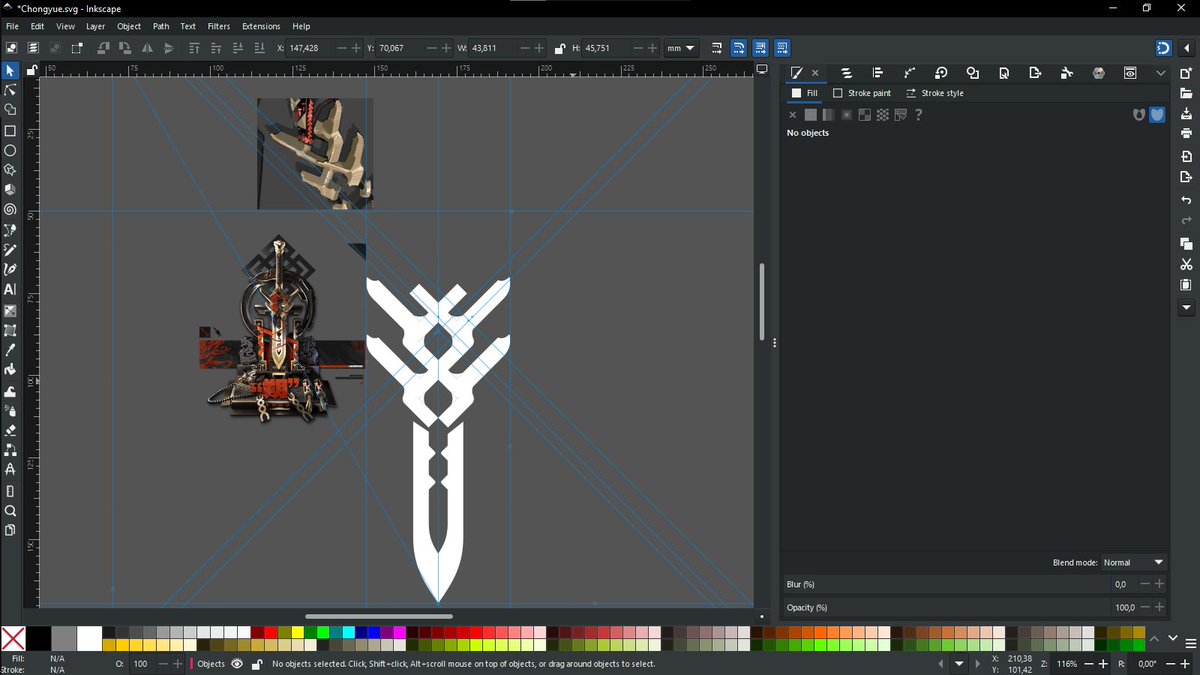1200x675 pixels.
Task: Raise selection to top
Action: 194,48
